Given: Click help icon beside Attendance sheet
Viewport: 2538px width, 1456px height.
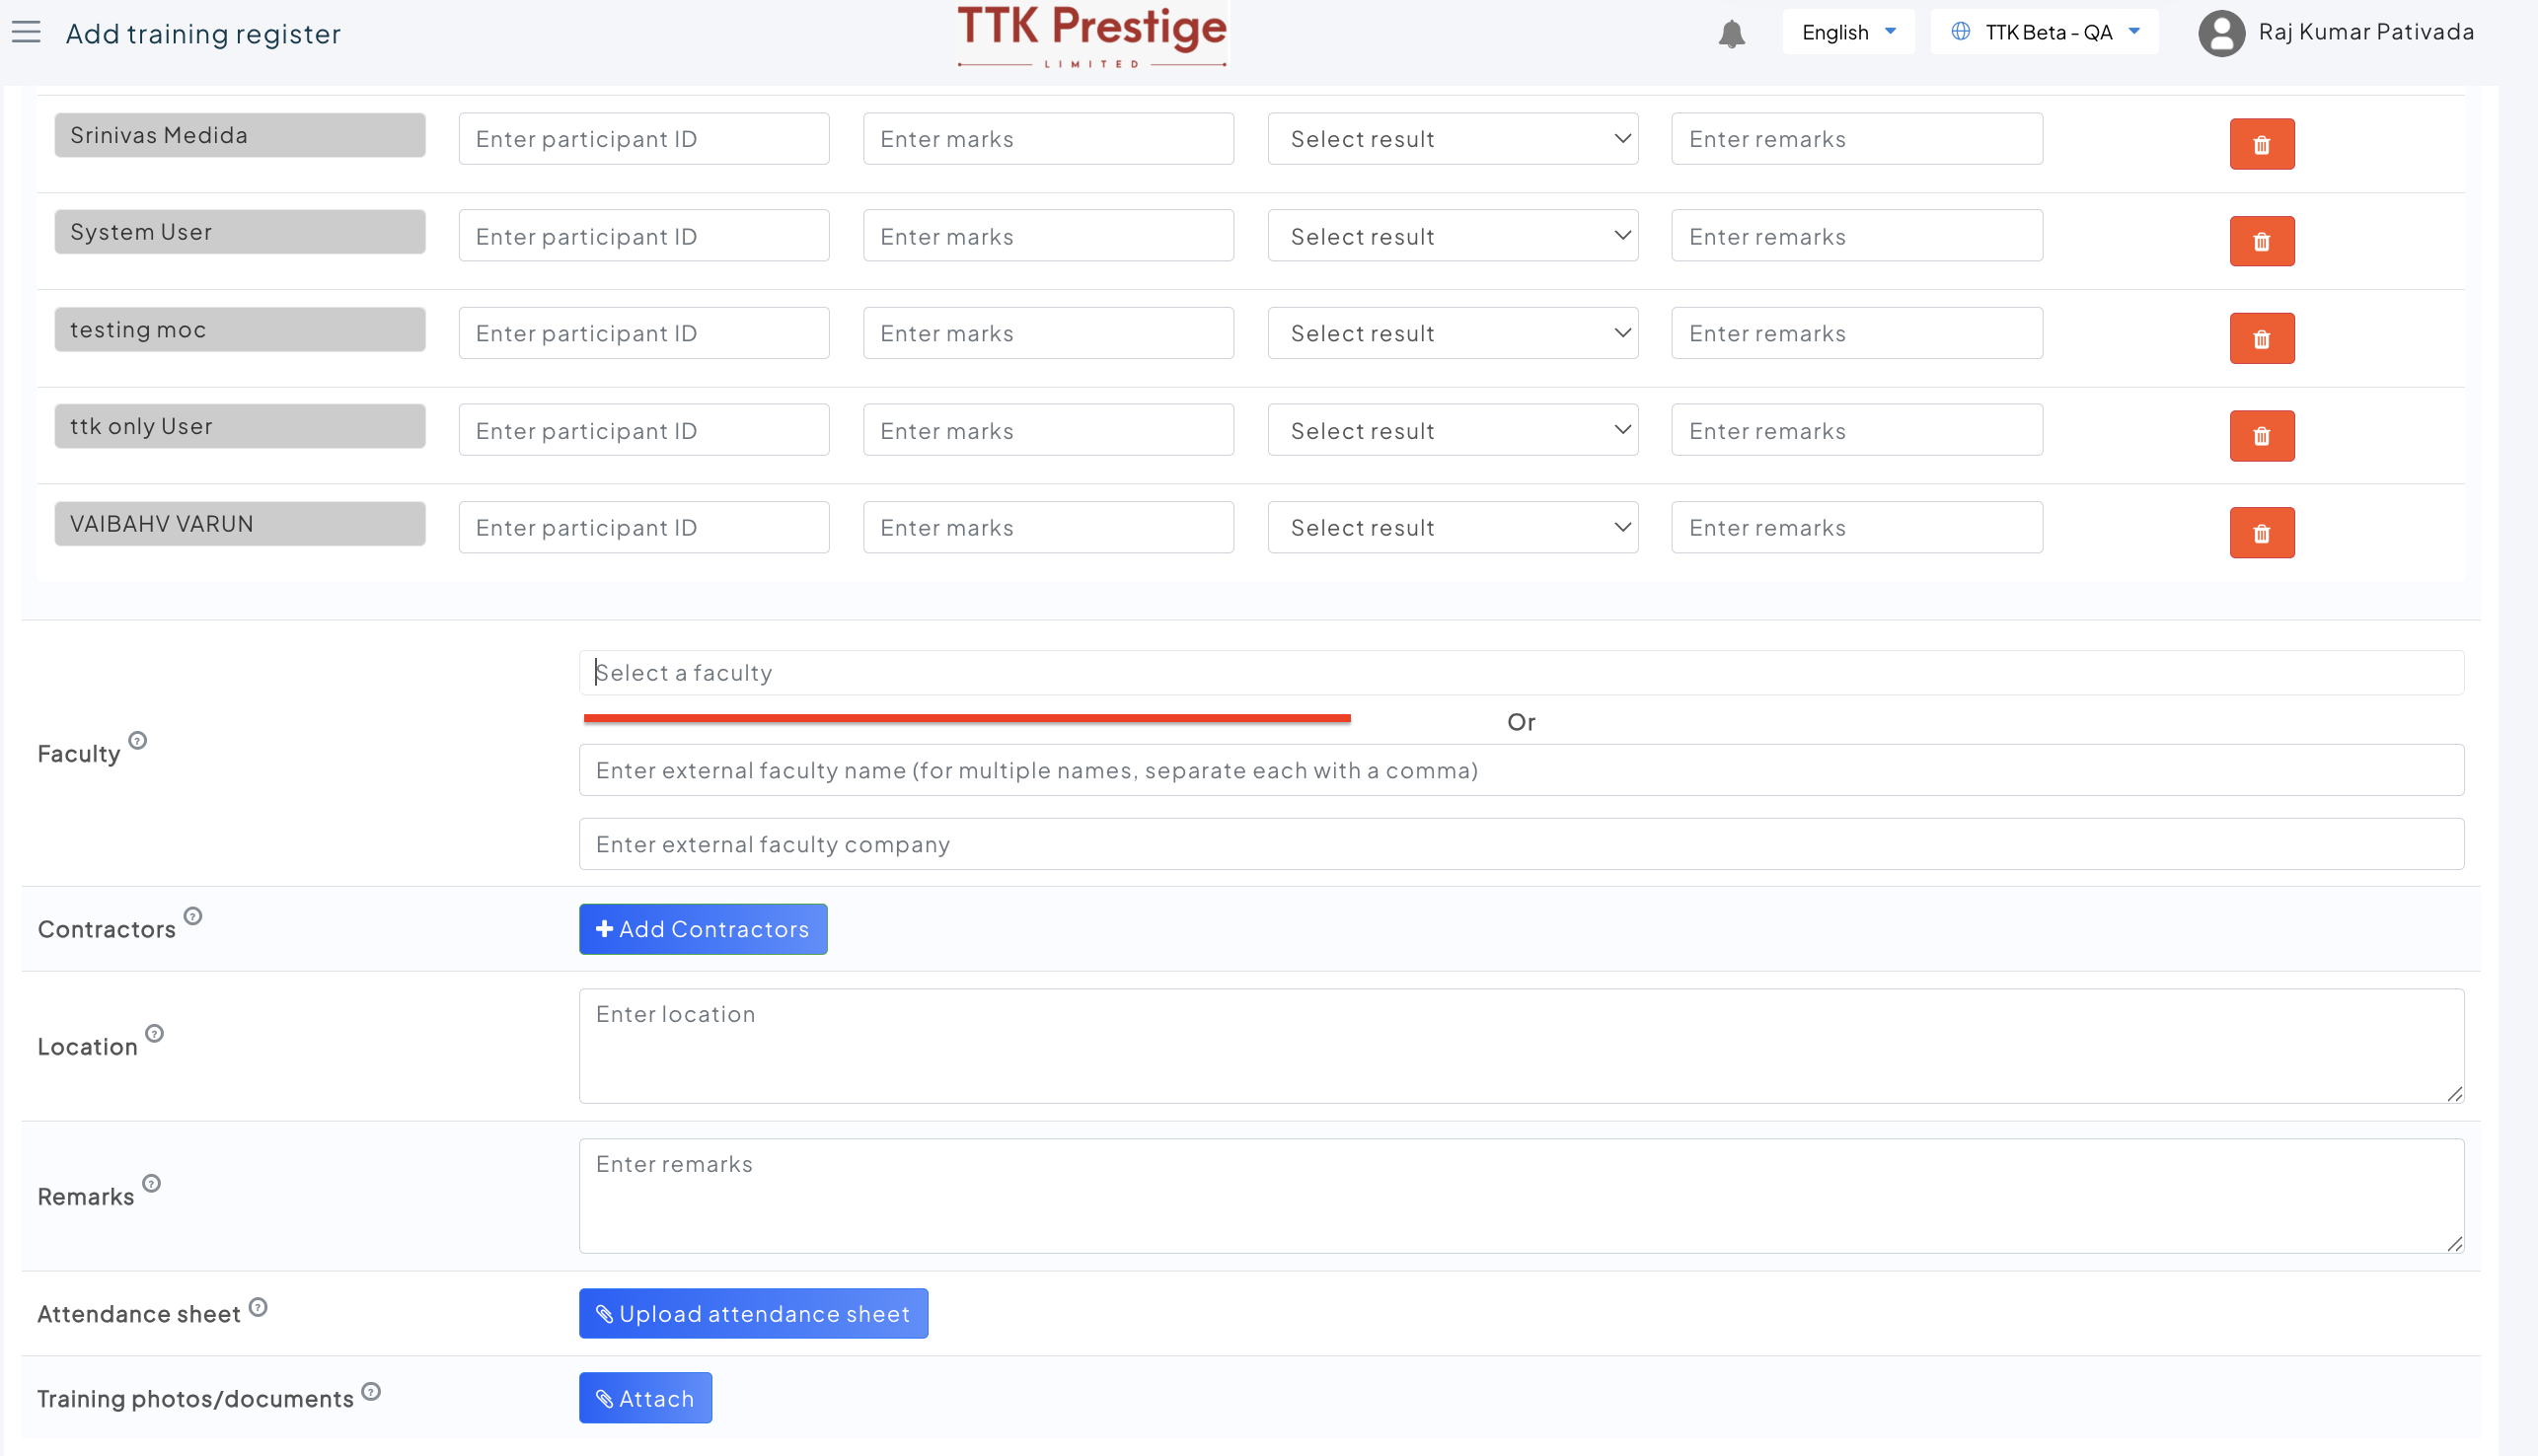Looking at the screenshot, I should [x=258, y=1307].
